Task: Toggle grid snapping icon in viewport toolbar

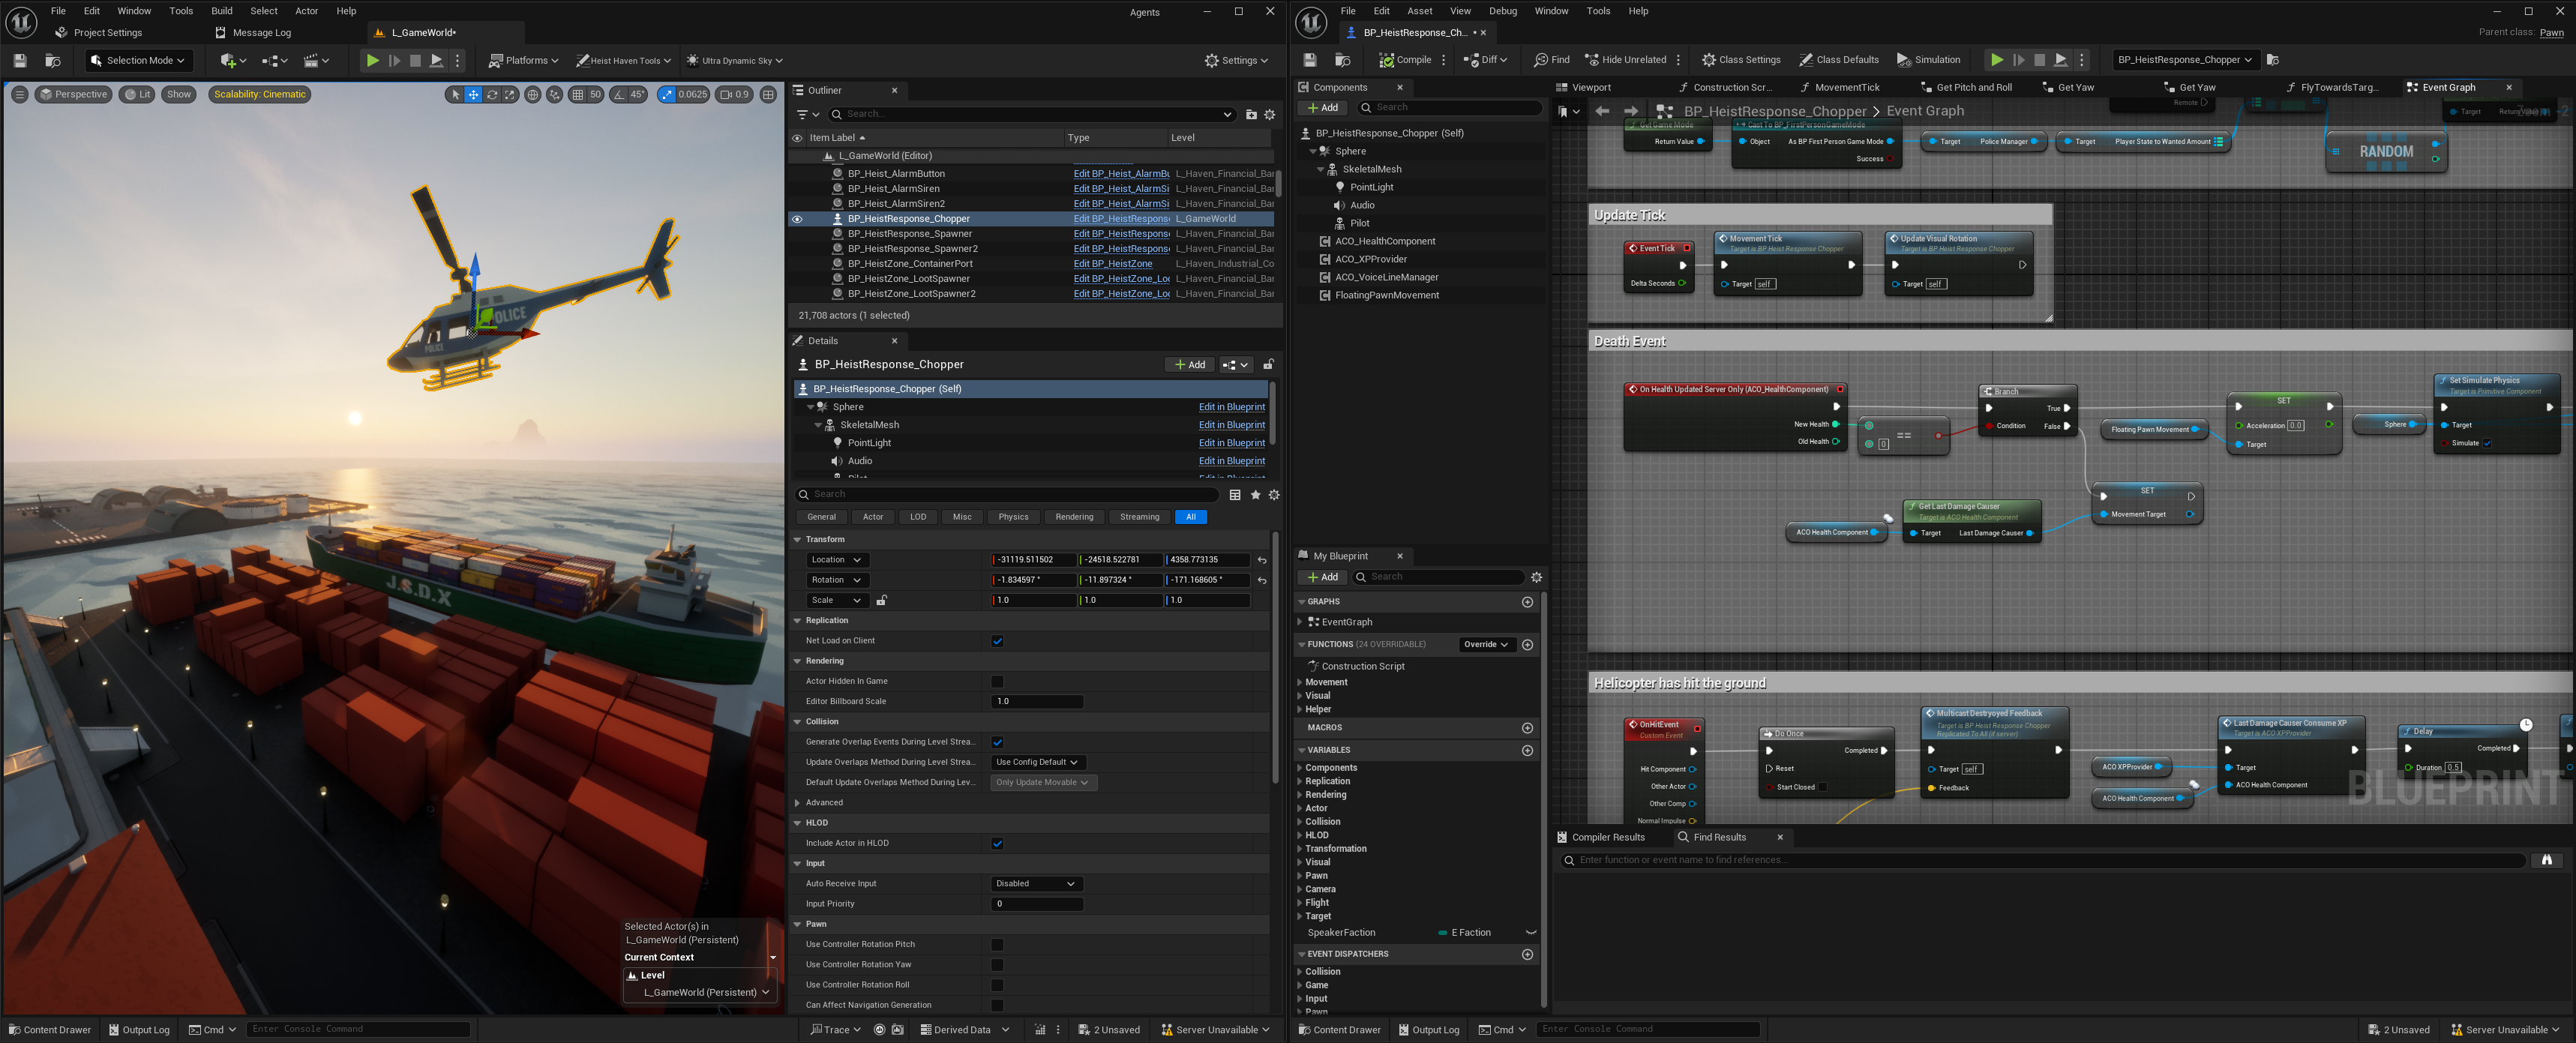Action: pyautogui.click(x=577, y=95)
